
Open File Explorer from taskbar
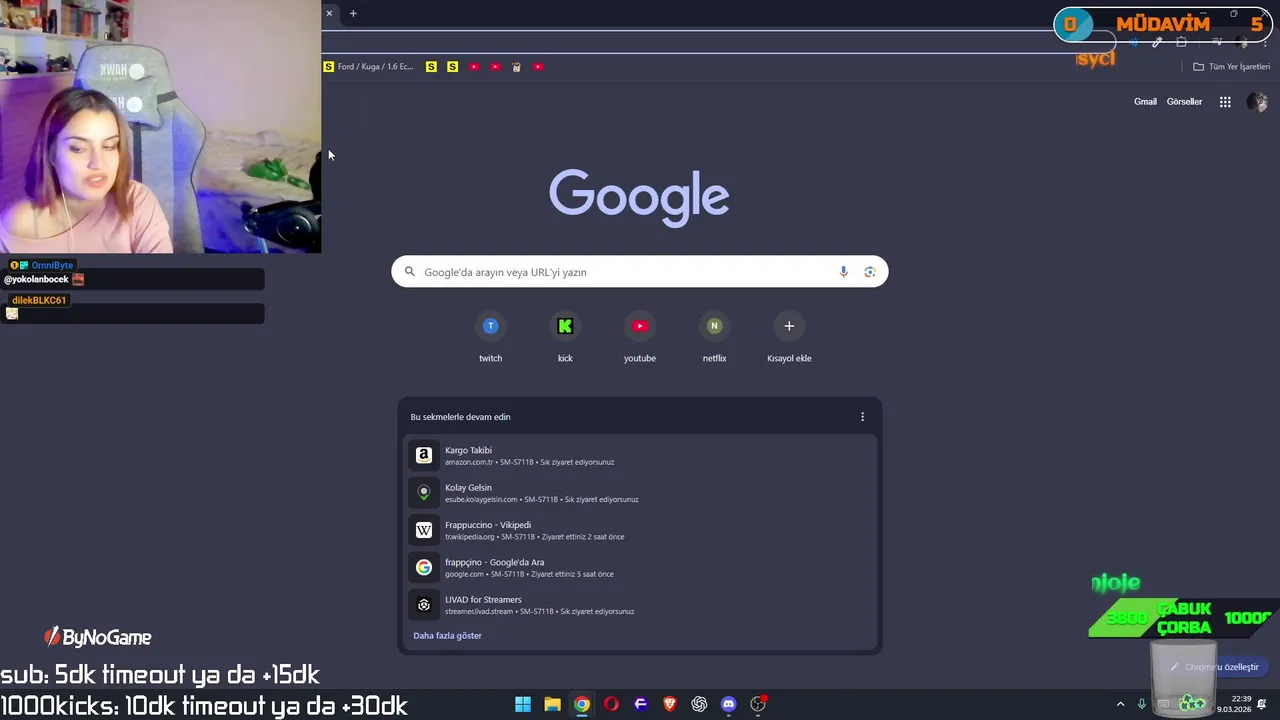point(552,704)
